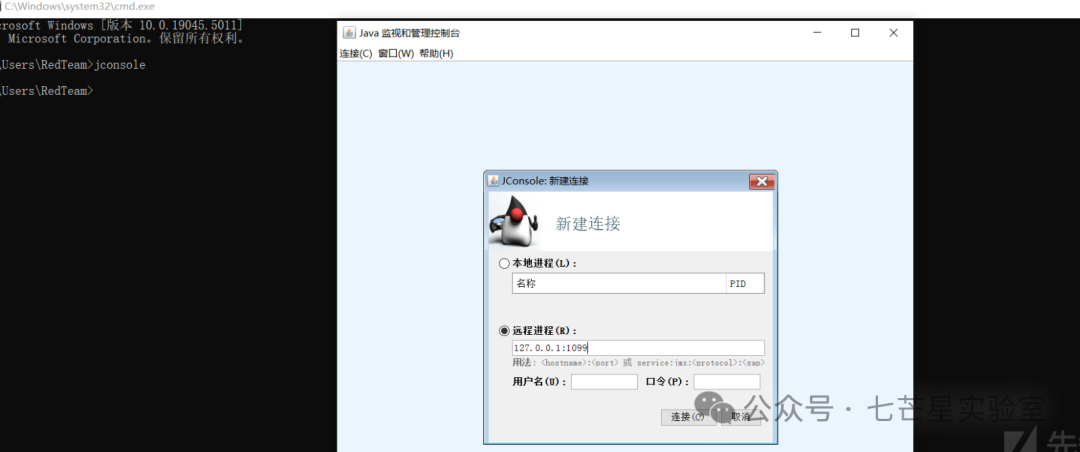Click the PID column header

point(745,283)
